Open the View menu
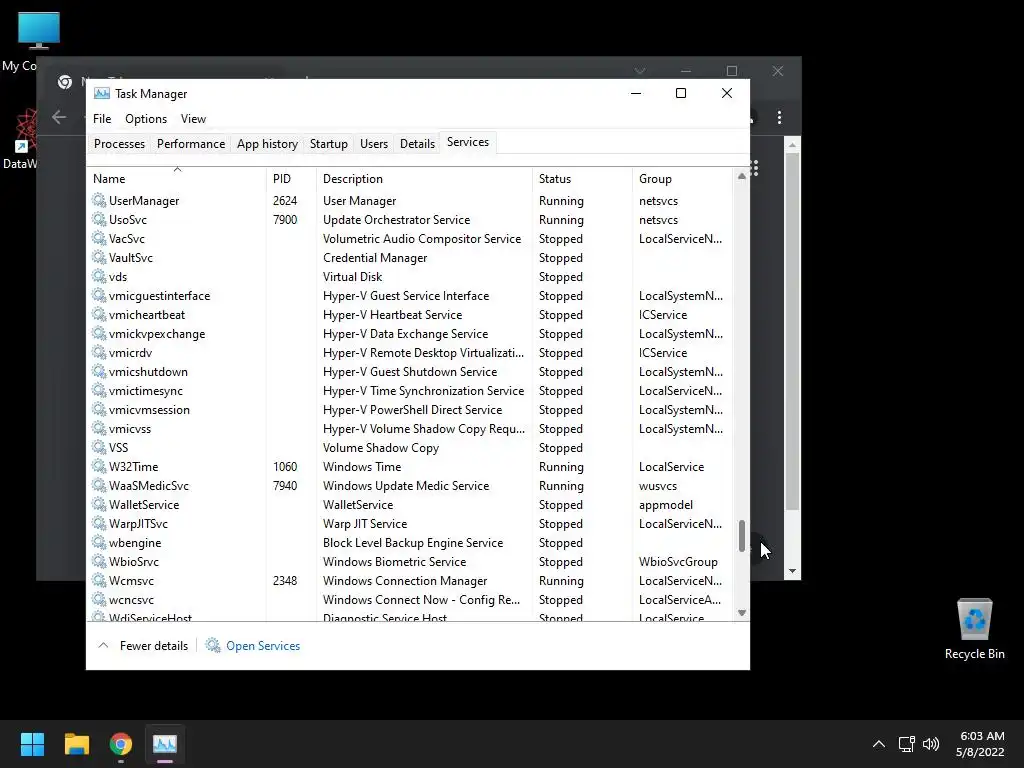 tap(193, 118)
